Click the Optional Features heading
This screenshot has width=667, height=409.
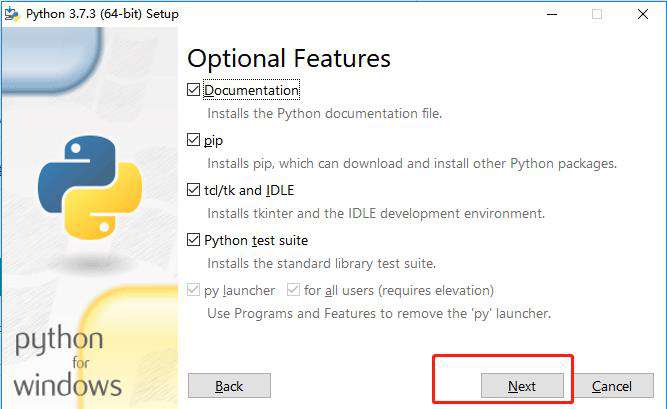pyautogui.click(x=289, y=58)
